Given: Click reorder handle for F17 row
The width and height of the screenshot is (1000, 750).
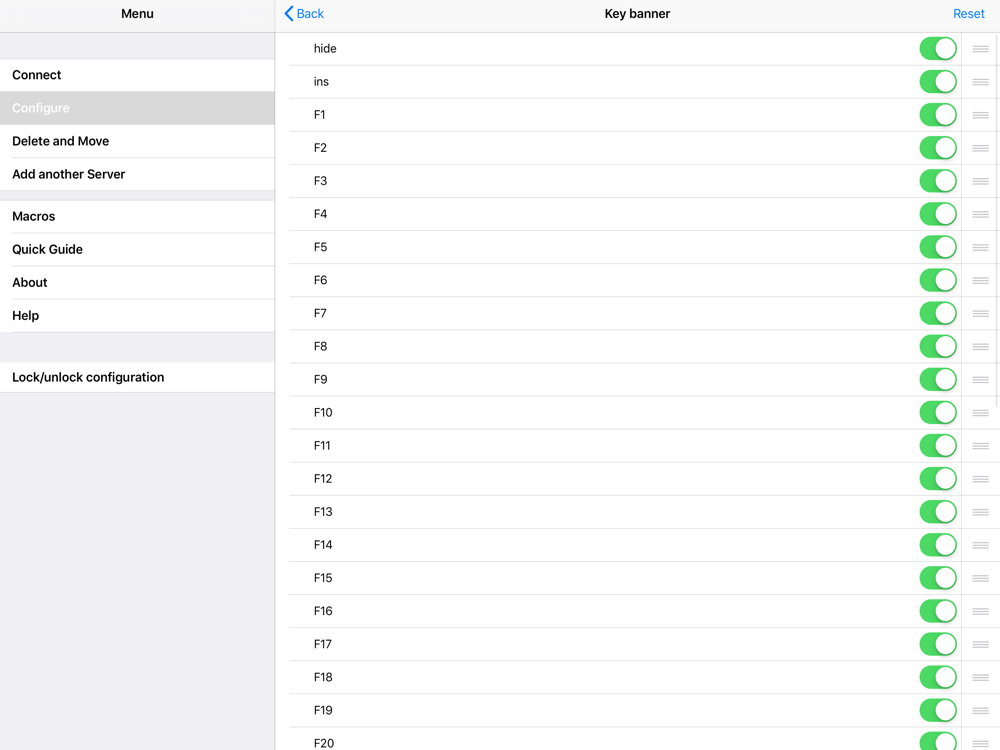Looking at the screenshot, I should point(980,644).
